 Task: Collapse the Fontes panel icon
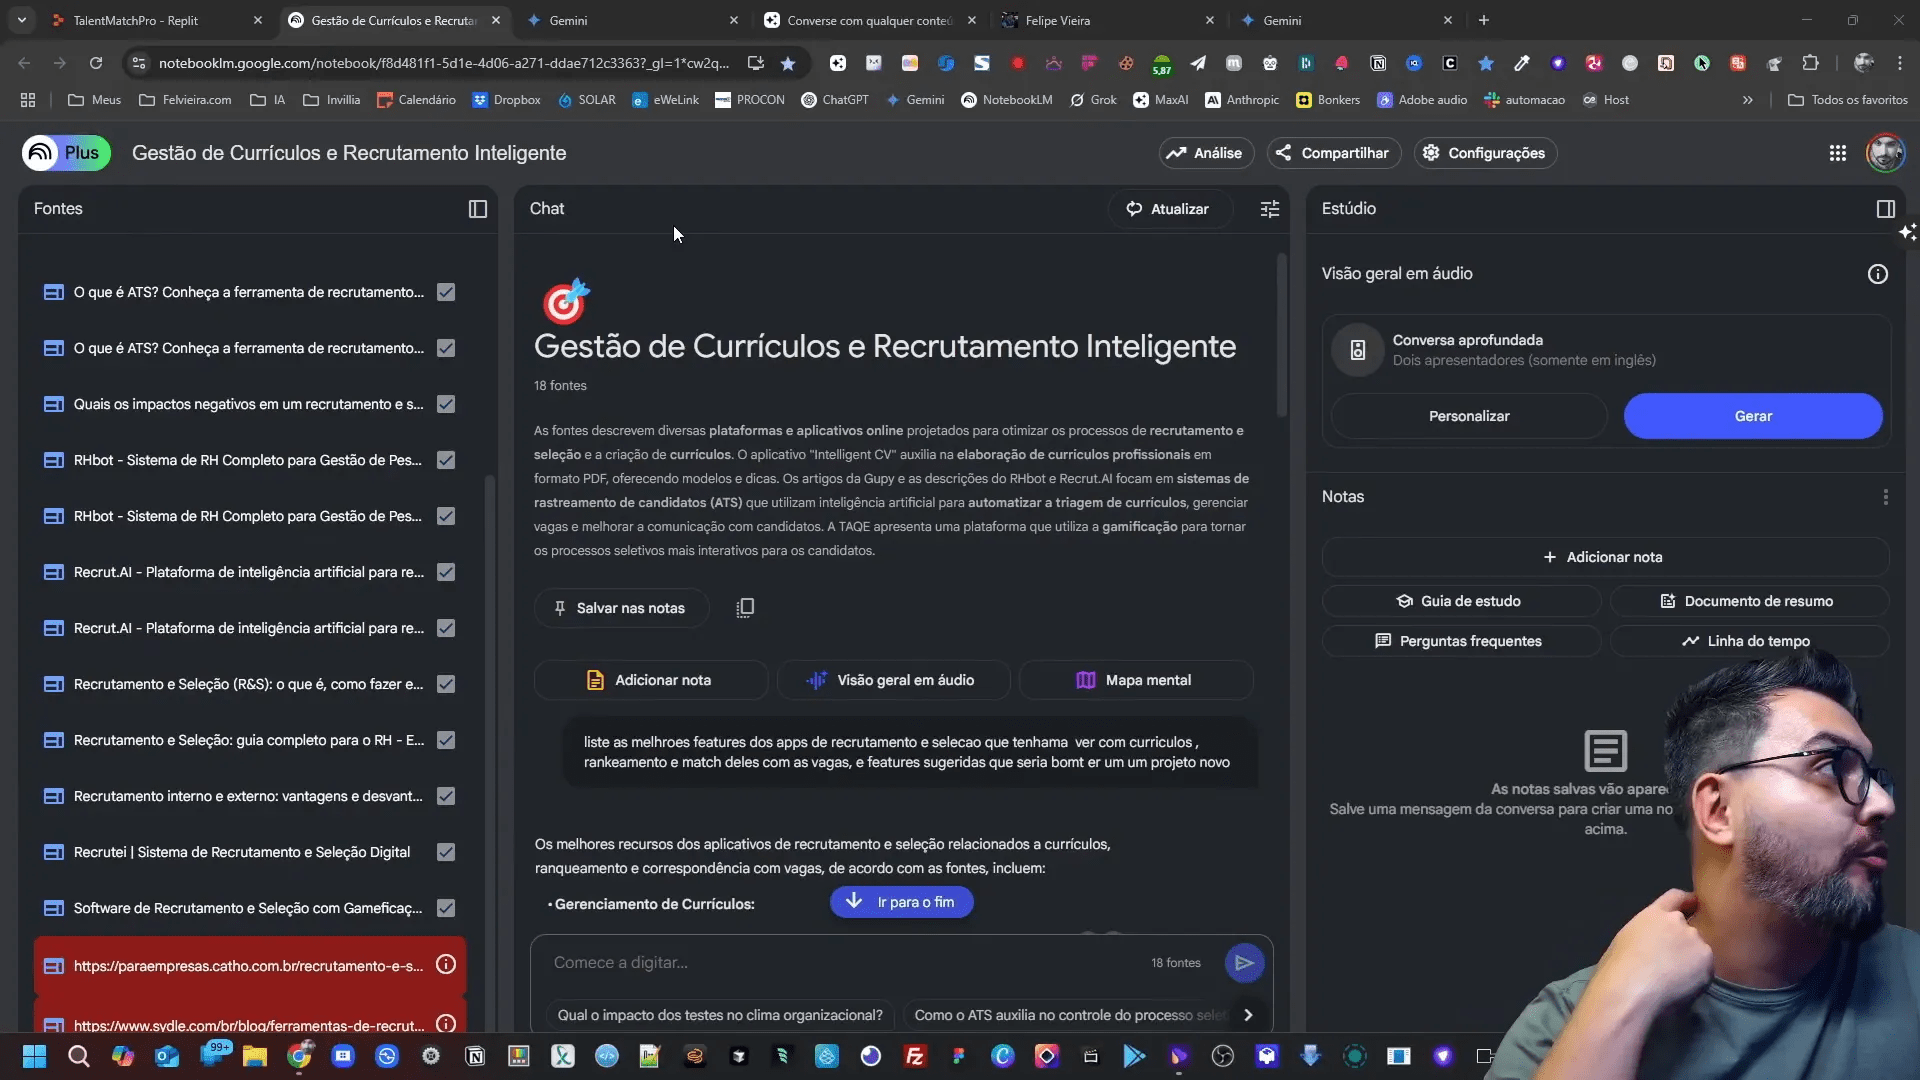click(x=478, y=209)
